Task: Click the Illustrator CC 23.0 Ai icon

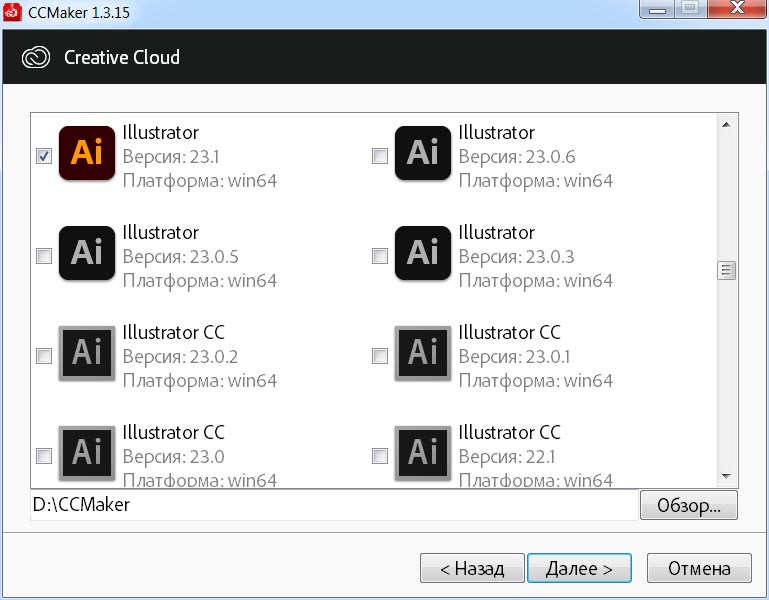Action: 87,453
